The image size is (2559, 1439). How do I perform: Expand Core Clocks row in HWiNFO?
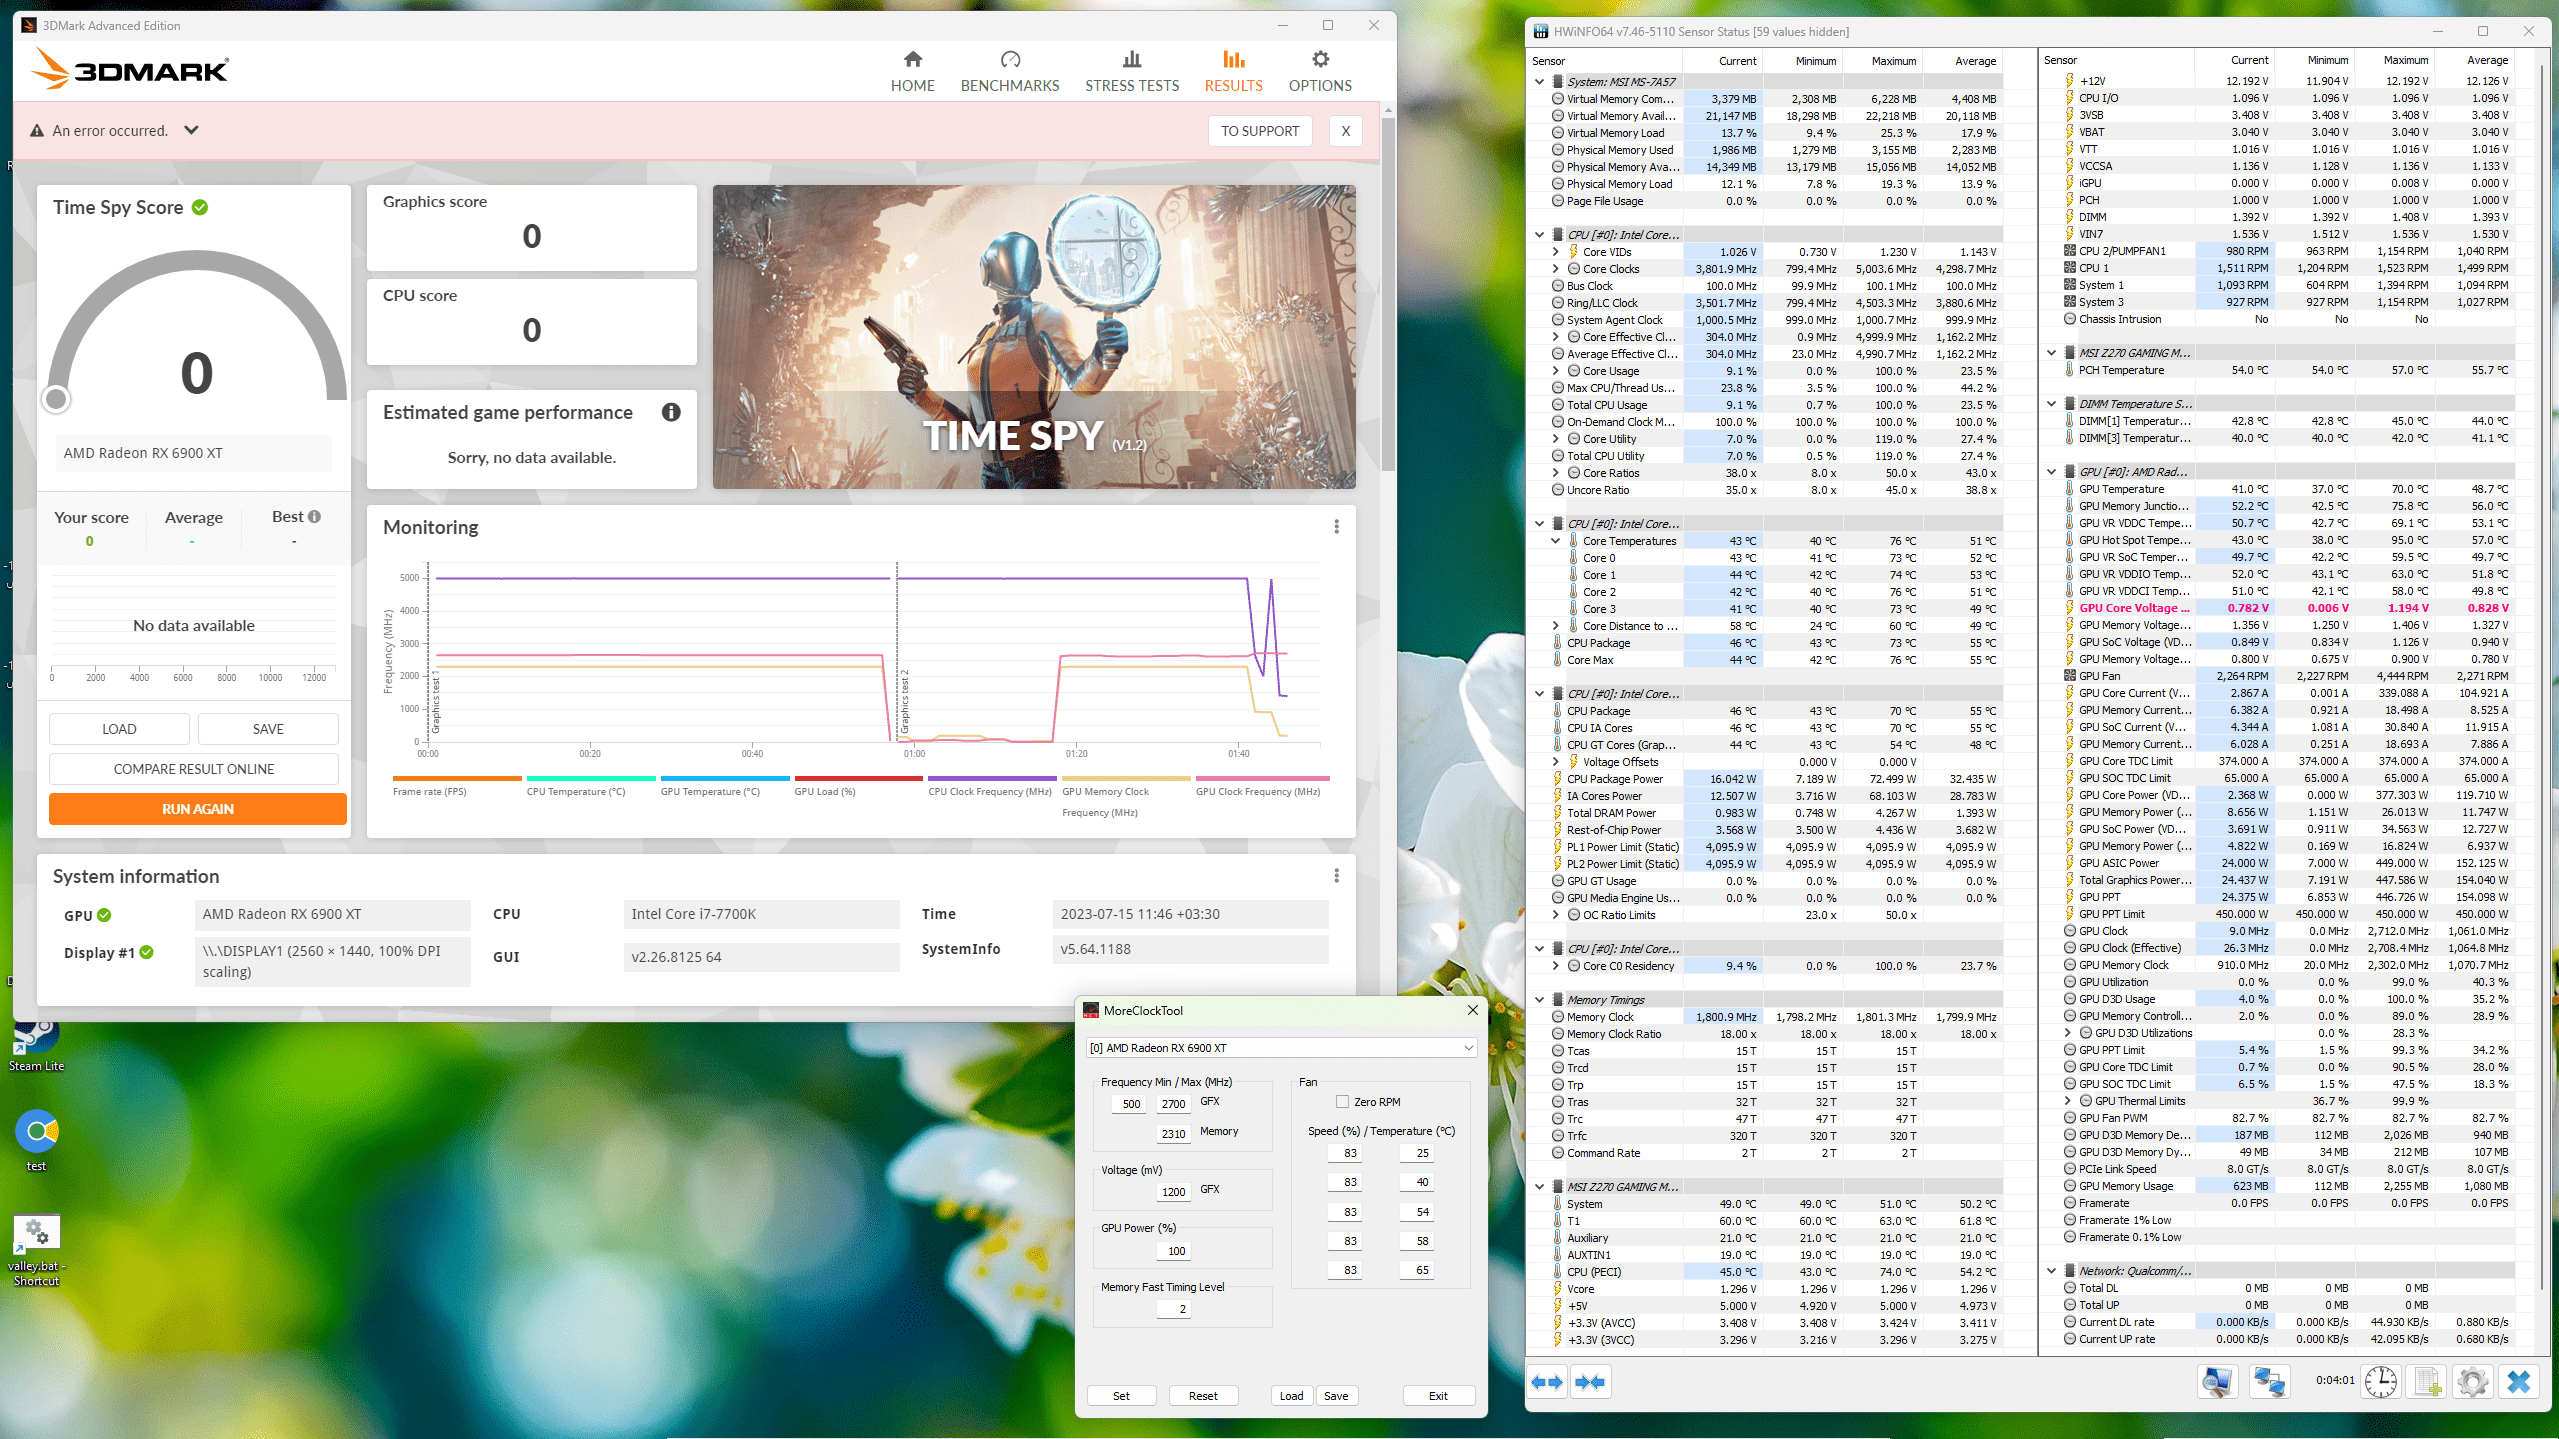1555,269
